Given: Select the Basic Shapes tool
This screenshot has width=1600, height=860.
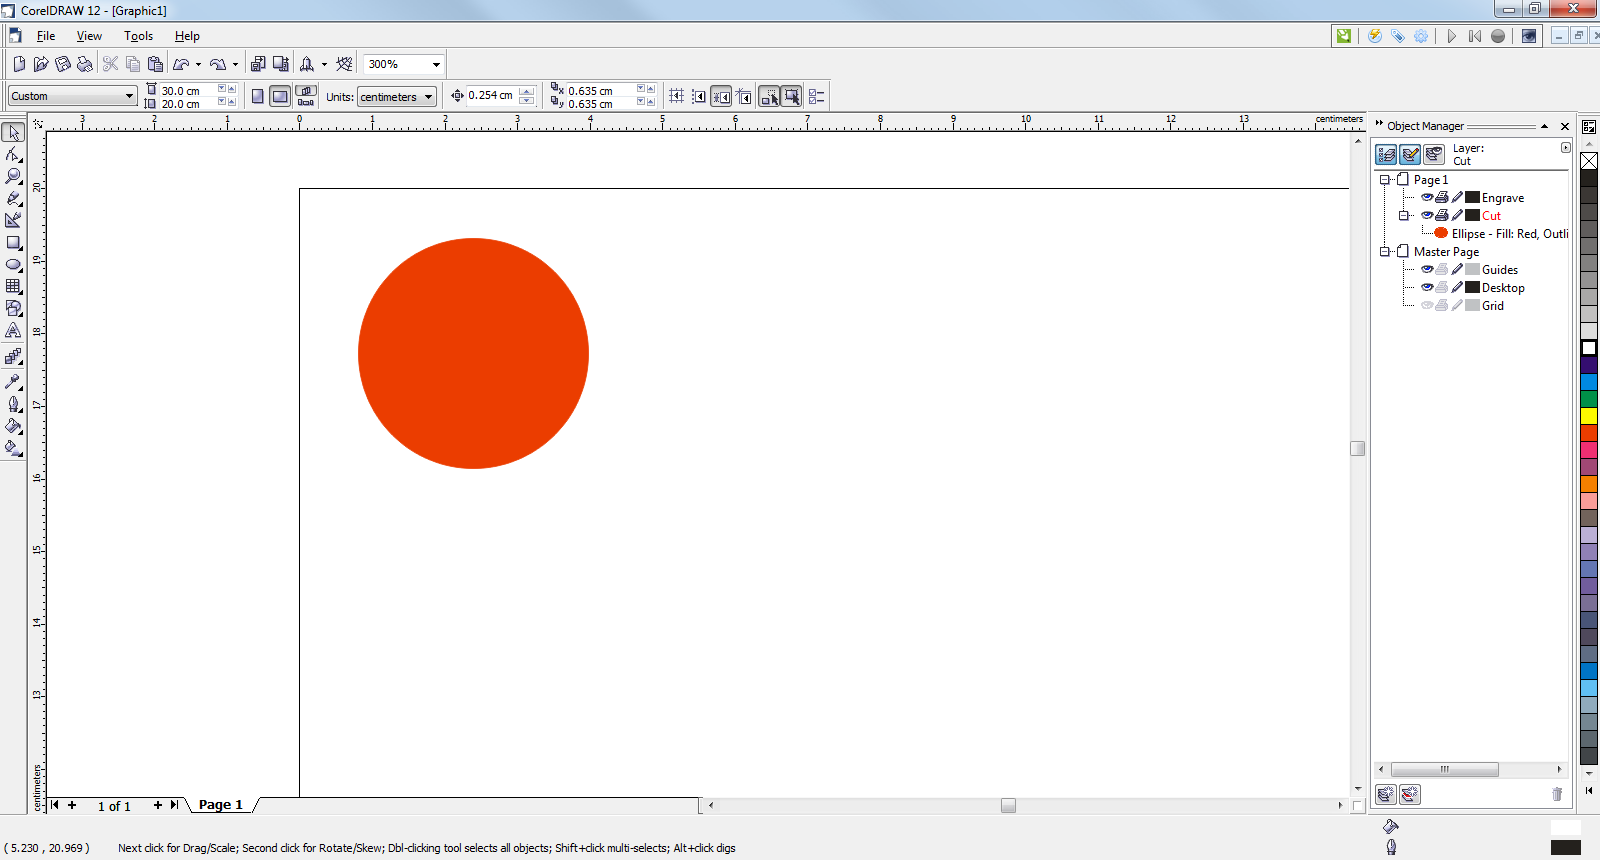Looking at the screenshot, I should [13, 308].
